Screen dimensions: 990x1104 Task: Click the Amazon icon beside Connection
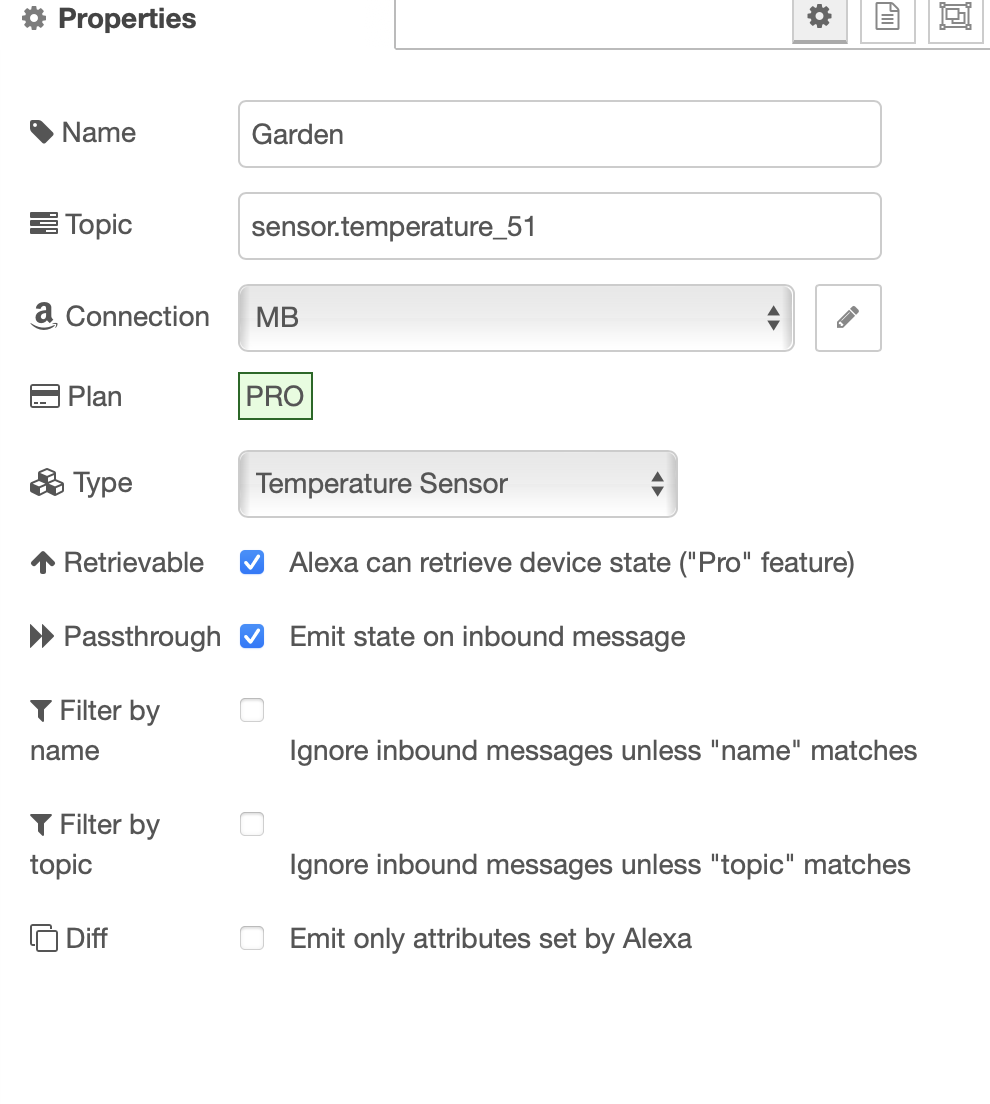click(42, 316)
